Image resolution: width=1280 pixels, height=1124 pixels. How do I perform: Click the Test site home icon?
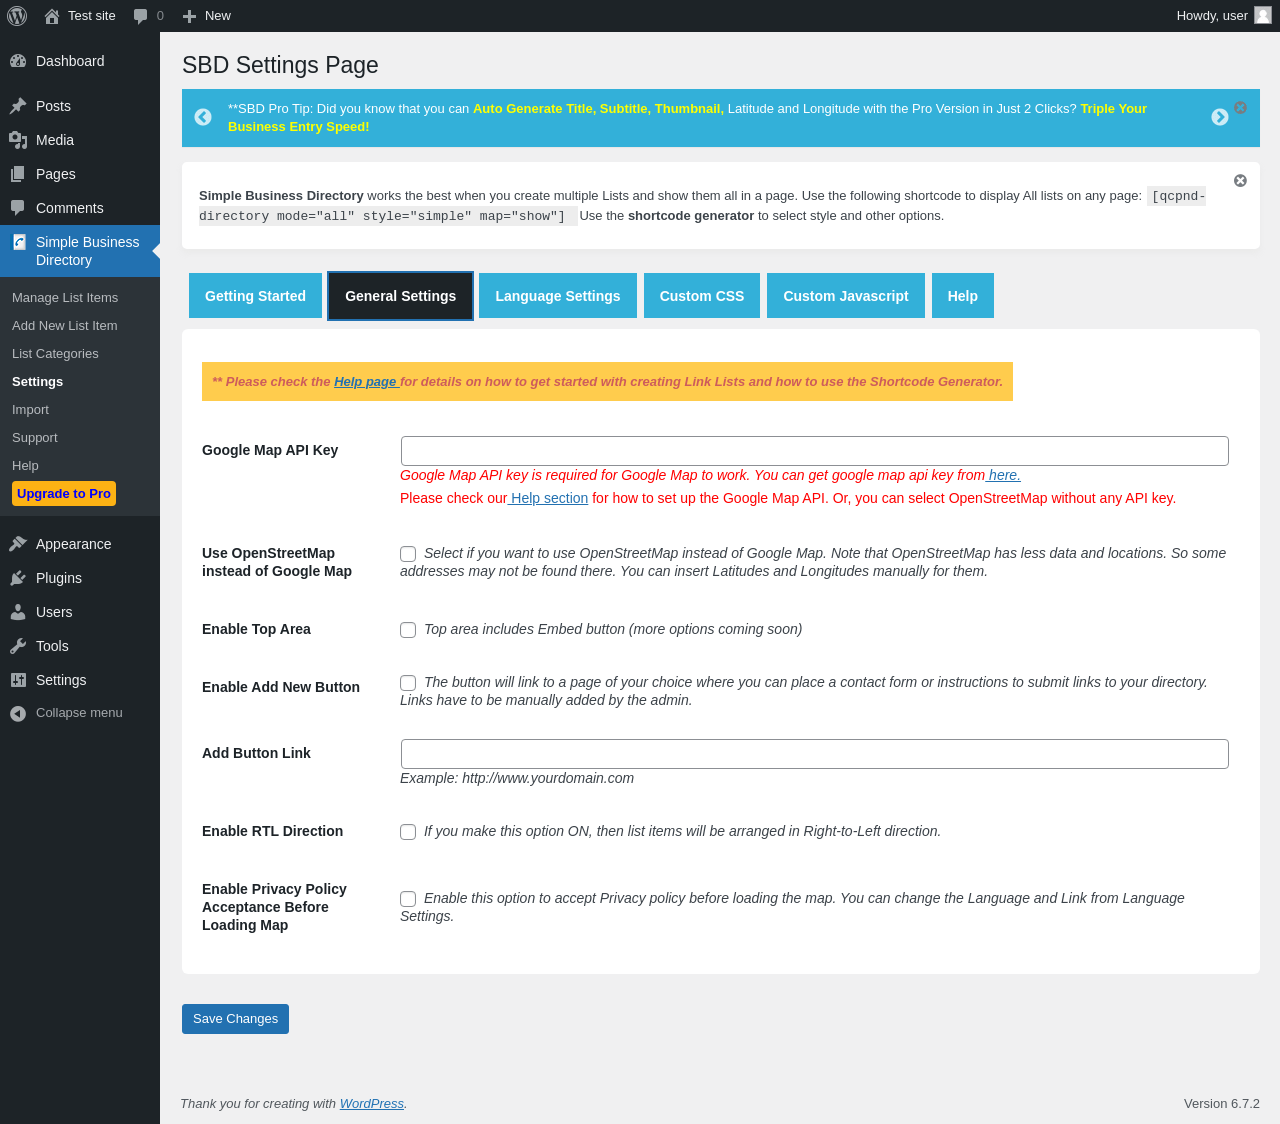[52, 16]
